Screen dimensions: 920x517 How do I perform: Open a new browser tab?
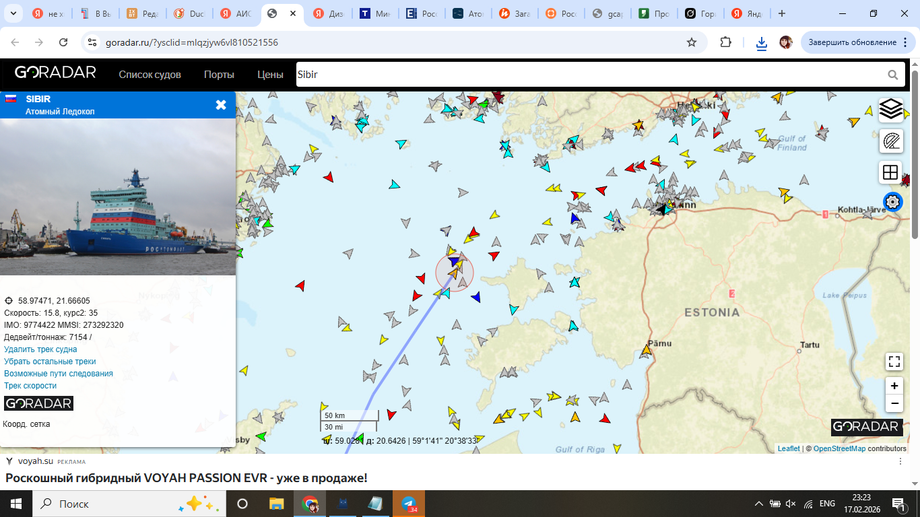pos(782,13)
